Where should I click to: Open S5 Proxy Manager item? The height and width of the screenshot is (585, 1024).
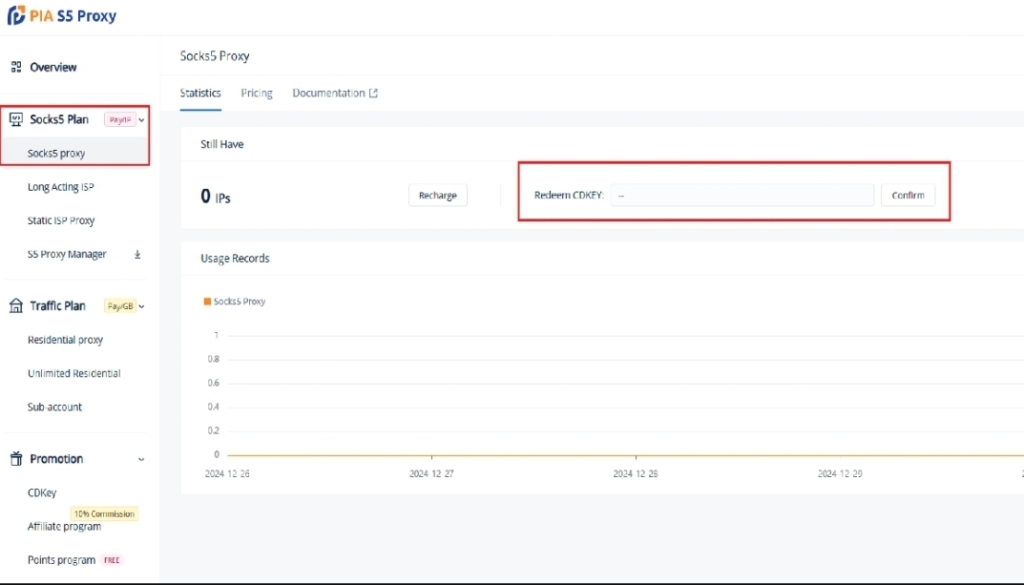click(67, 254)
